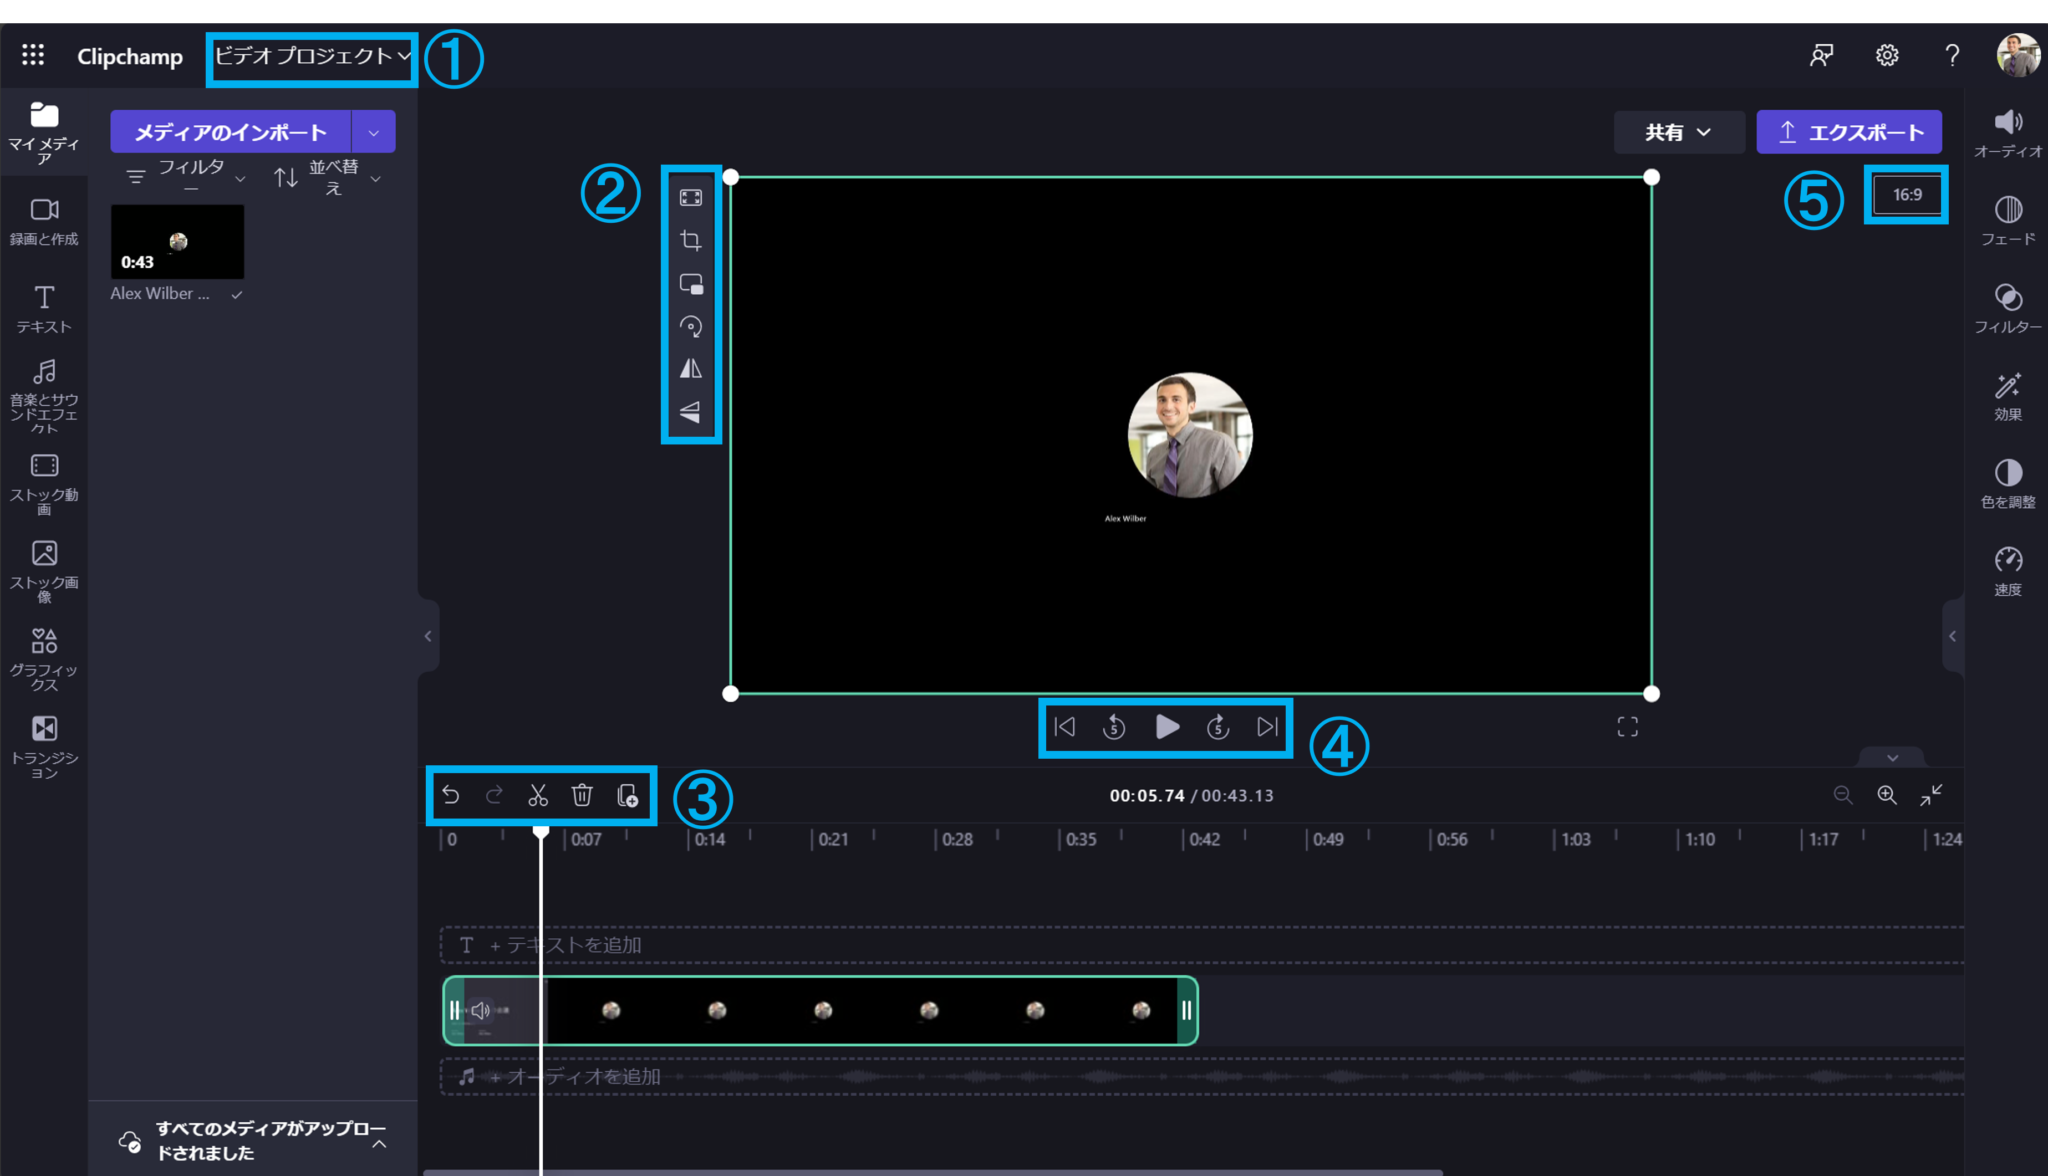Image resolution: width=2048 pixels, height=1176 pixels.
Task: Split the clip with the scissors tool
Action: tap(538, 794)
